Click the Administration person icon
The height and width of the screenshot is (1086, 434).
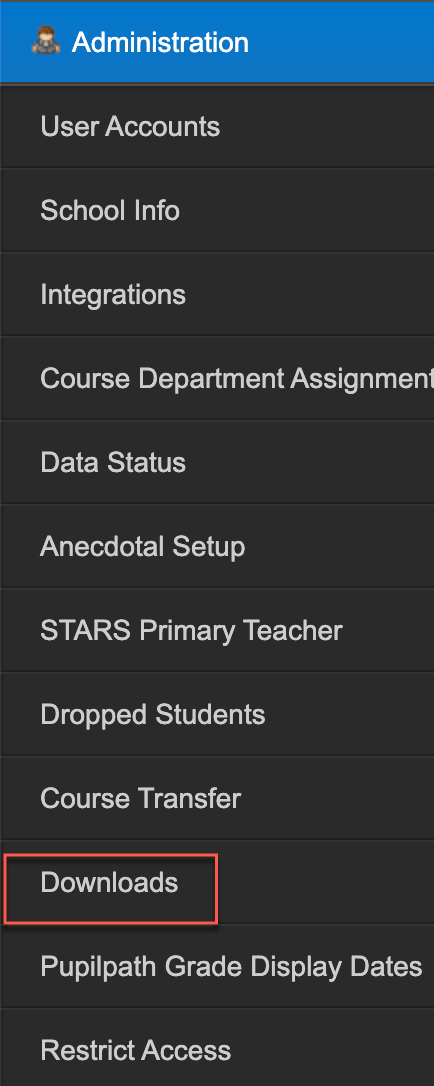[46, 40]
